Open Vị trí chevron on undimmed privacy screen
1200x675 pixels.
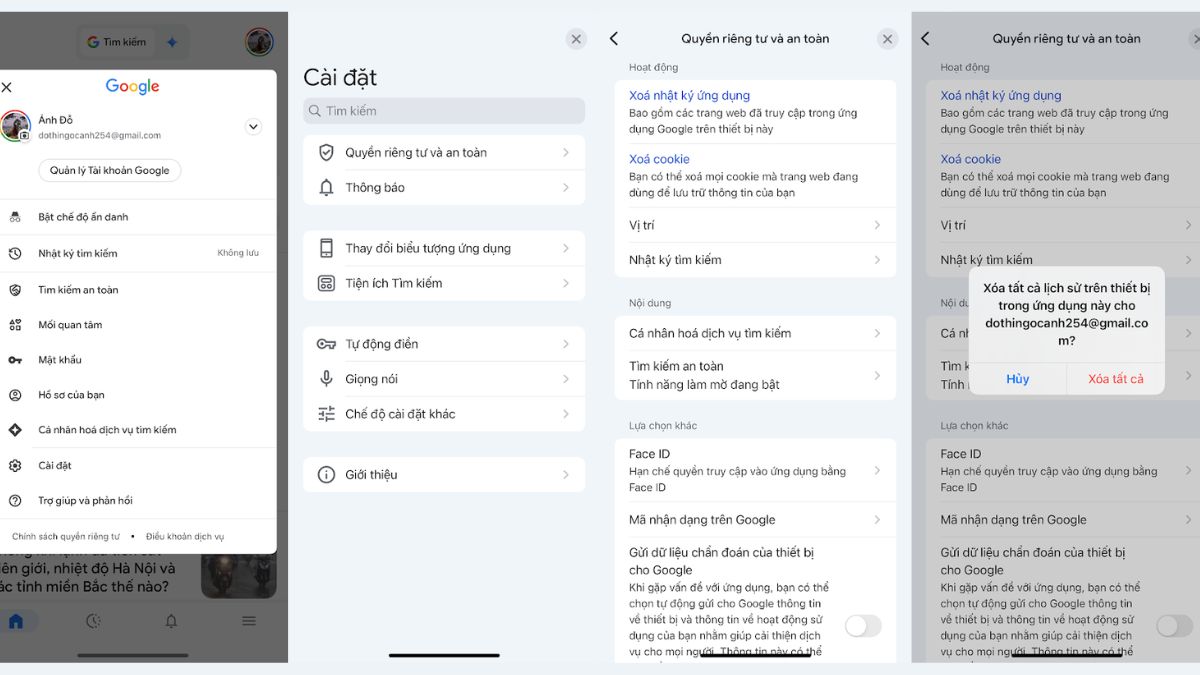point(877,225)
